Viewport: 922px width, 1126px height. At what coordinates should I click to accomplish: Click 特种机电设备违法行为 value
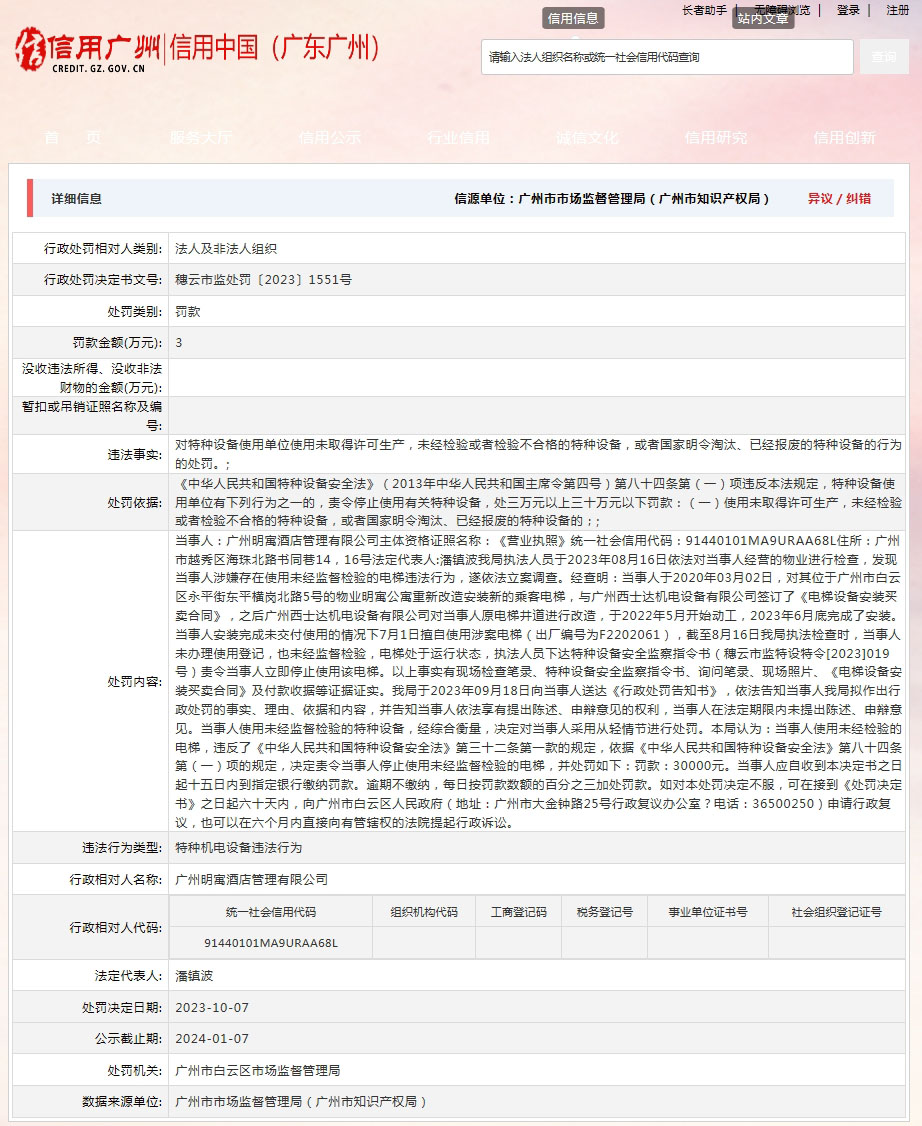[238, 848]
